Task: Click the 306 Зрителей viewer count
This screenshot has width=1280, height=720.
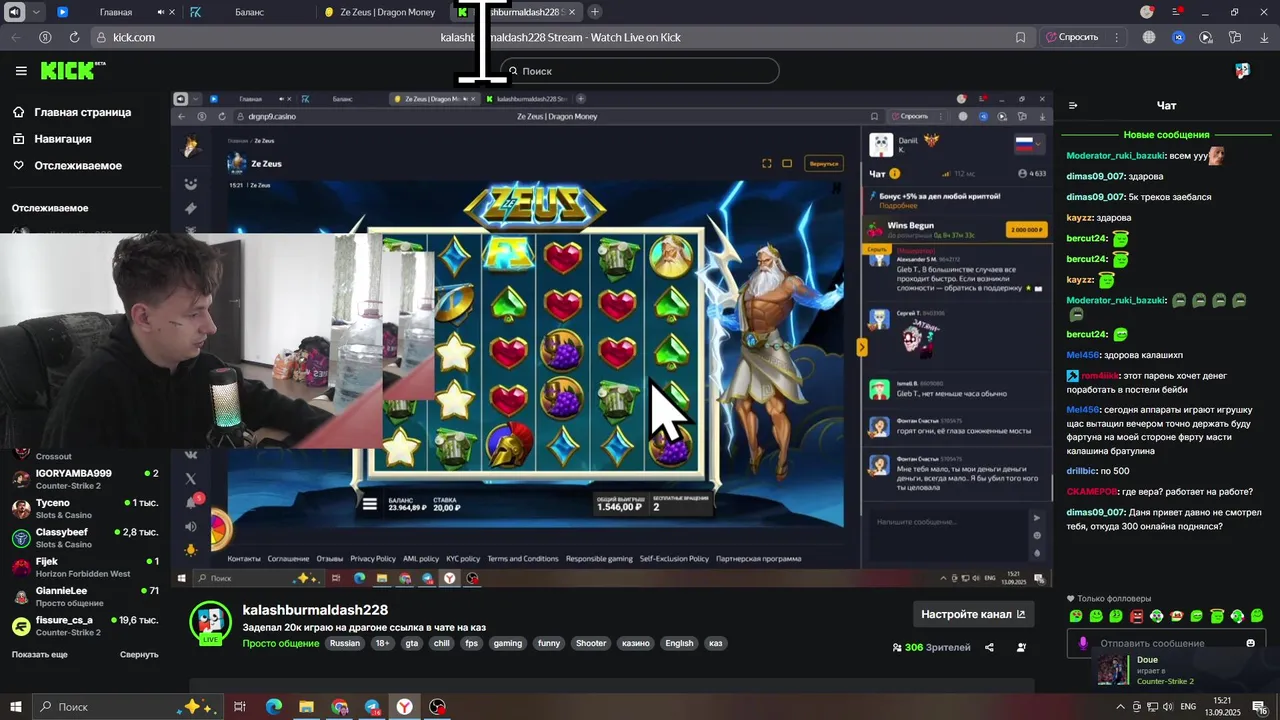Action: click(x=931, y=647)
